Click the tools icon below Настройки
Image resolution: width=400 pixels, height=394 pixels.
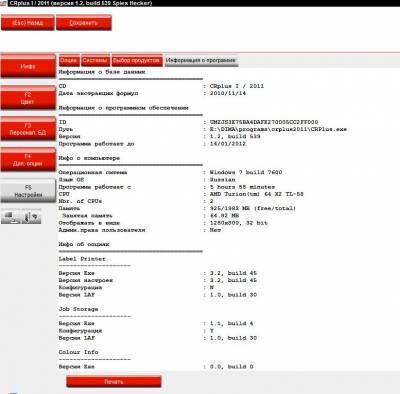pos(31,217)
